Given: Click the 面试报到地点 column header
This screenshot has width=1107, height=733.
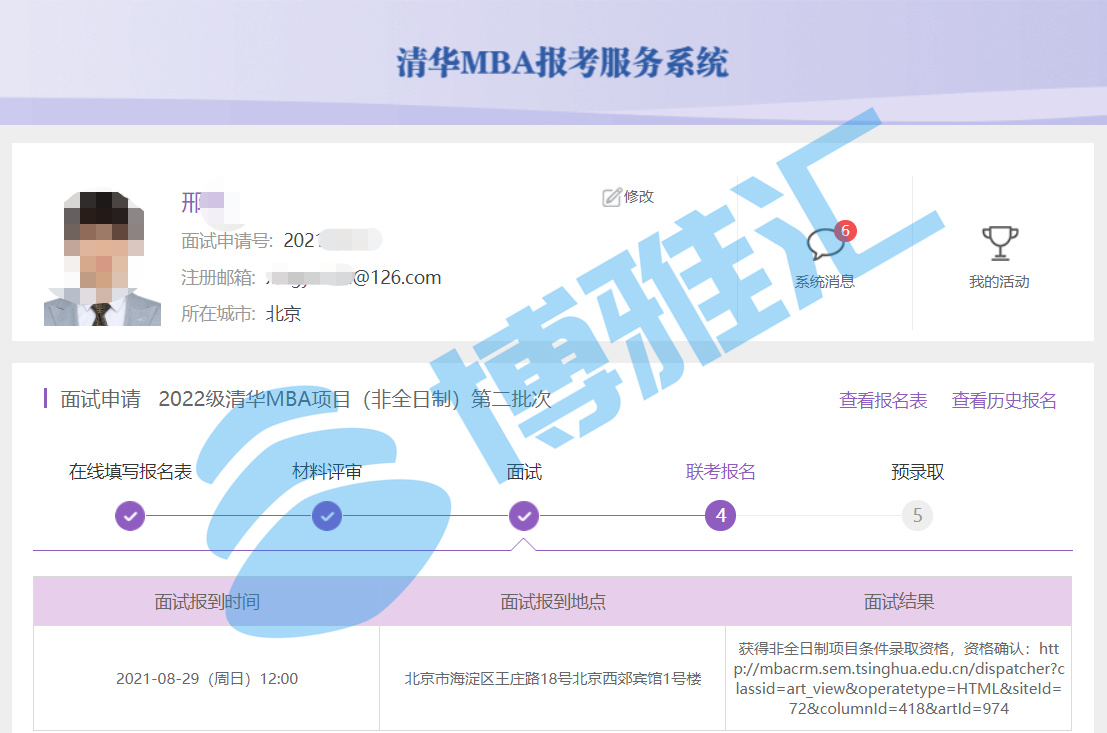Looking at the screenshot, I should click(x=553, y=602).
